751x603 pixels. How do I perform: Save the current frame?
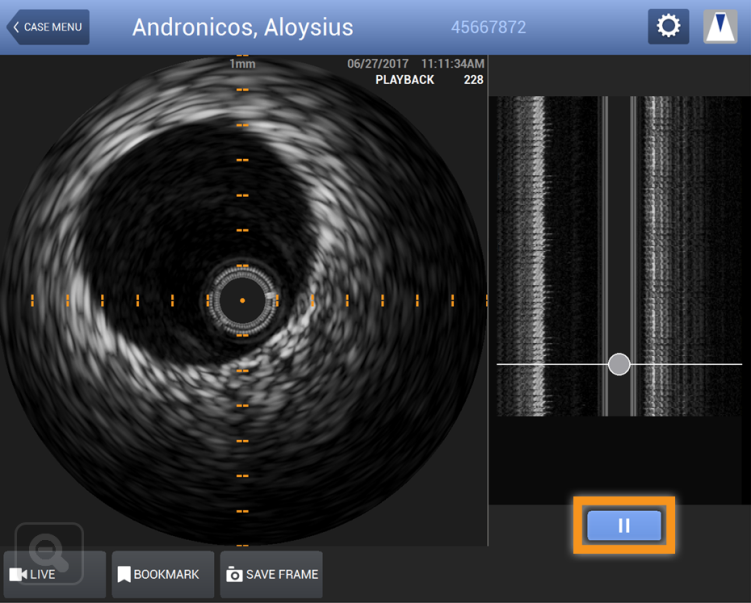(x=272, y=574)
